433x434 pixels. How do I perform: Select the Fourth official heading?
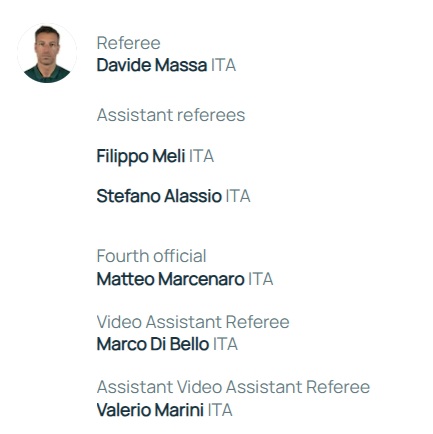pyautogui.click(x=152, y=256)
